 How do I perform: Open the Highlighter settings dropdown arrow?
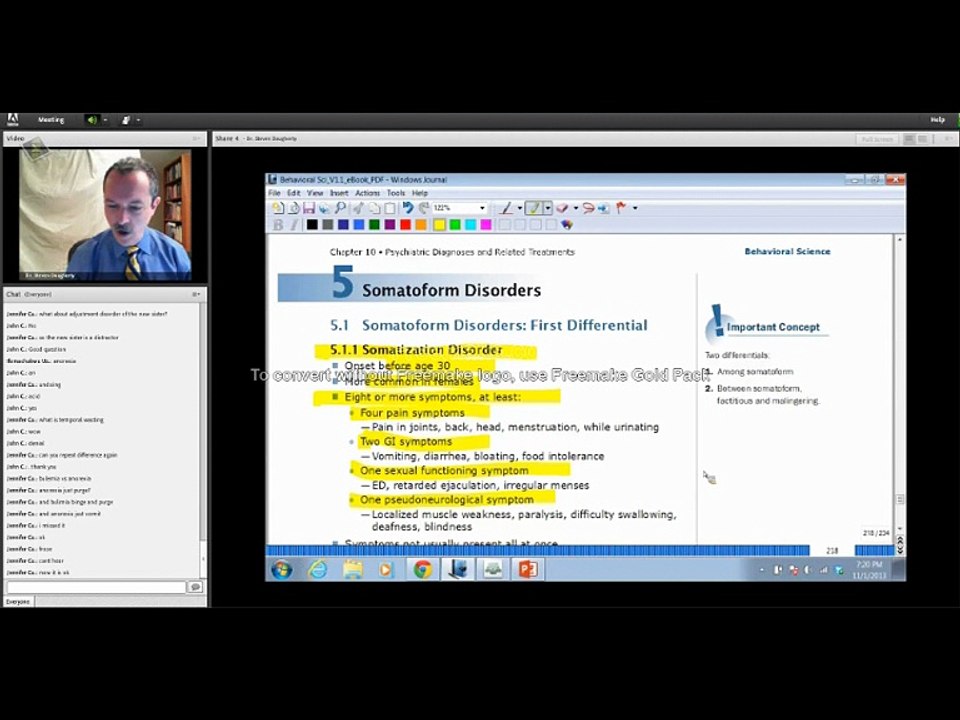[547, 208]
